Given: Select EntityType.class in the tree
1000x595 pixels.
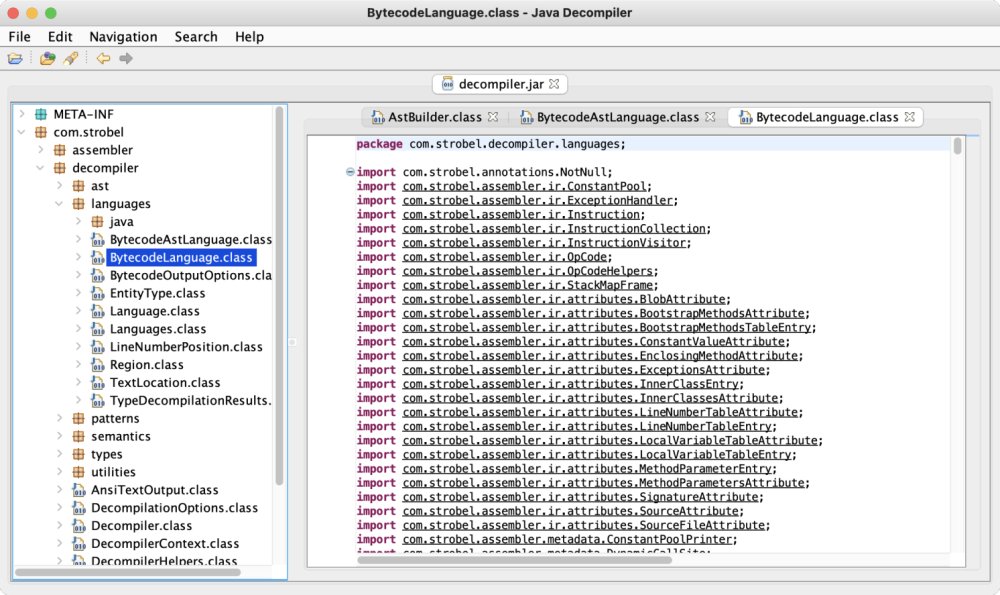Looking at the screenshot, I should 157,293.
